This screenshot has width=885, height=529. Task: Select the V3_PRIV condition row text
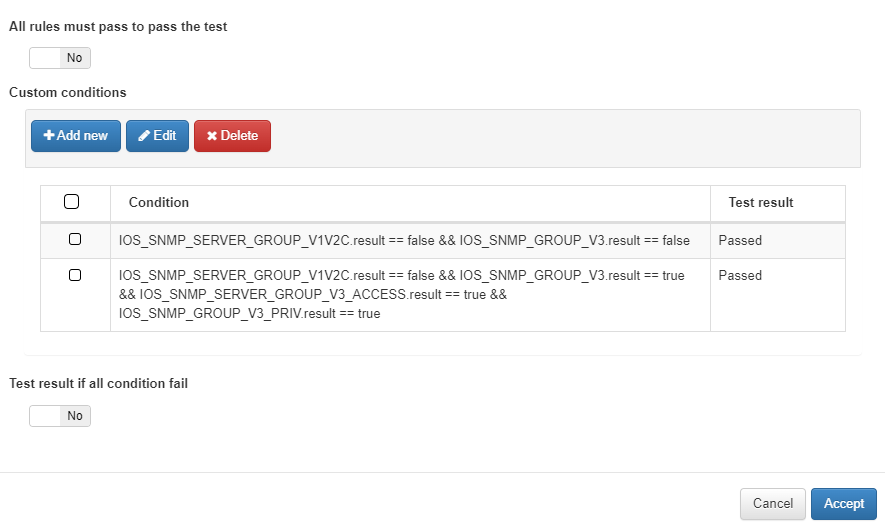[x=401, y=294]
